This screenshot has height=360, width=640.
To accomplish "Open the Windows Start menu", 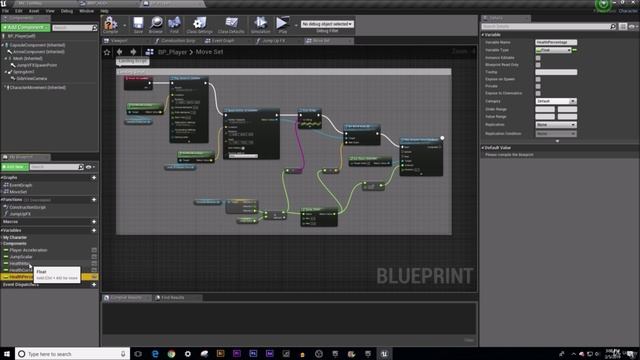I will [x=7, y=354].
